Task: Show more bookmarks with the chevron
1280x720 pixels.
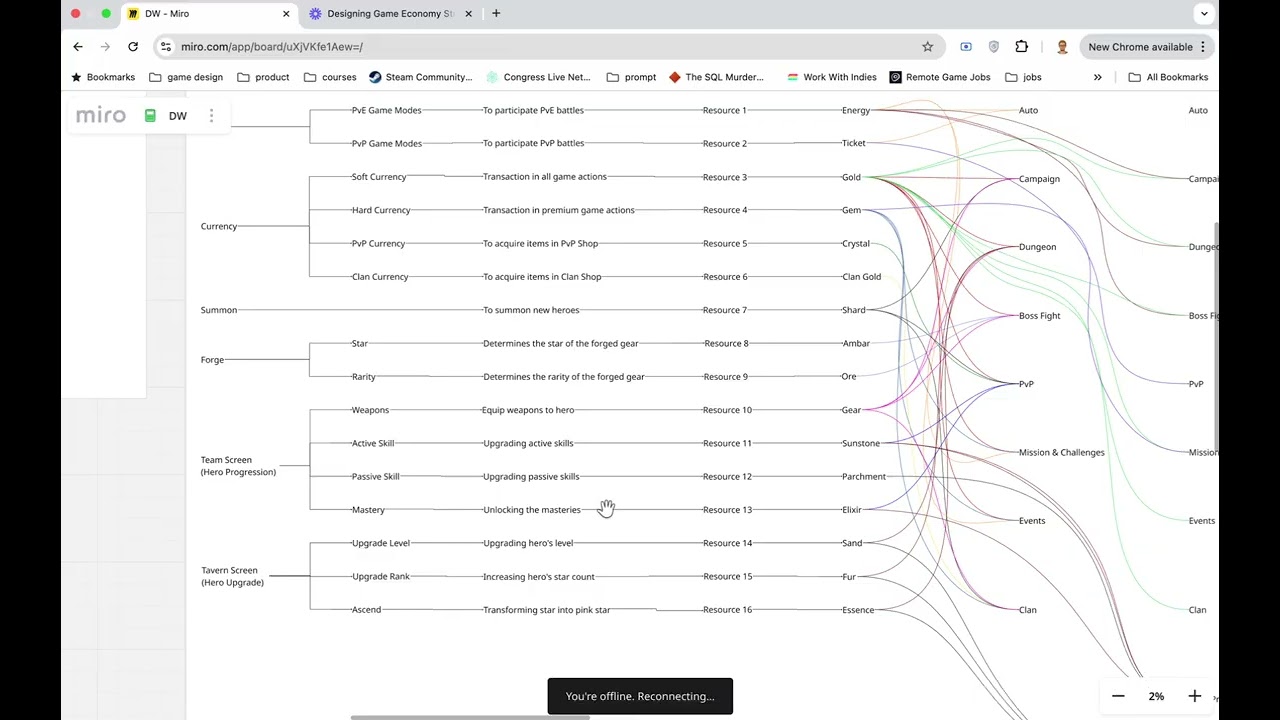Action: coord(1097,77)
